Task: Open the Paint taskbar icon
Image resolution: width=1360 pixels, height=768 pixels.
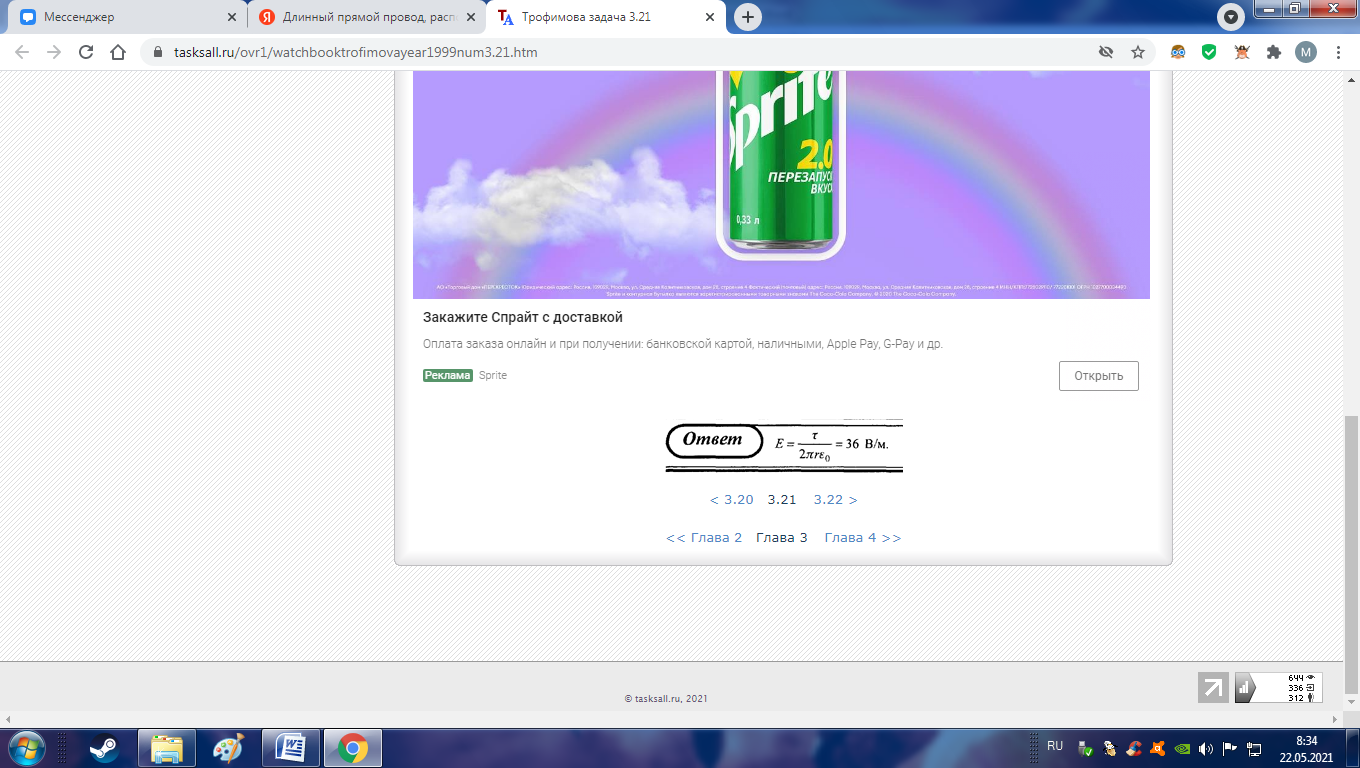Action: point(229,748)
